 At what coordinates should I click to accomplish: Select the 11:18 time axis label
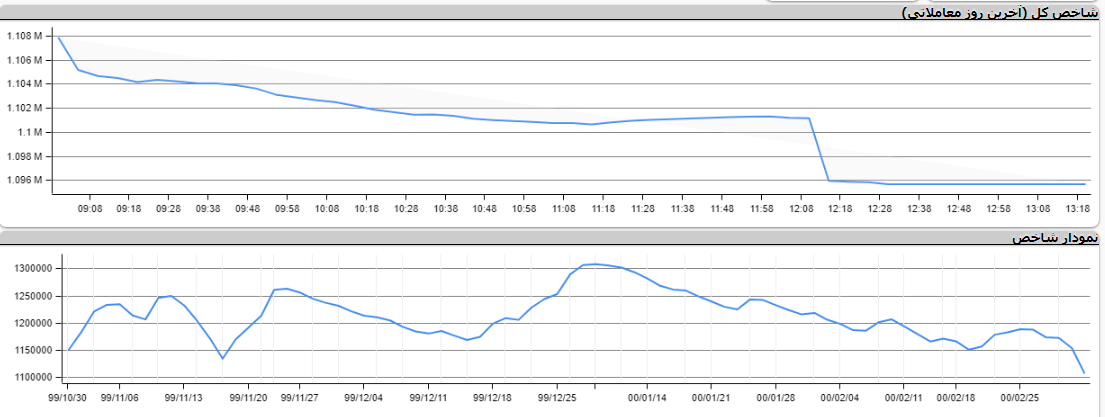coord(603,208)
